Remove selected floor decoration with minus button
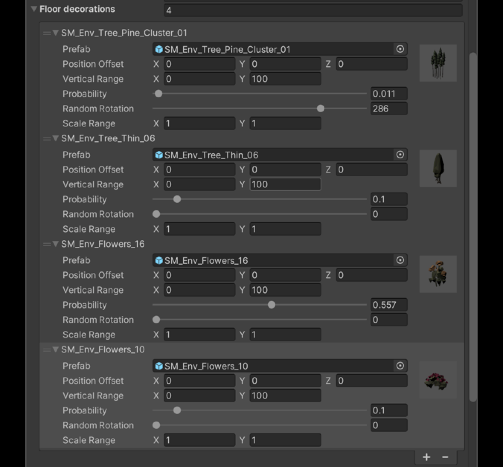The height and width of the screenshot is (467, 503). pos(445,457)
